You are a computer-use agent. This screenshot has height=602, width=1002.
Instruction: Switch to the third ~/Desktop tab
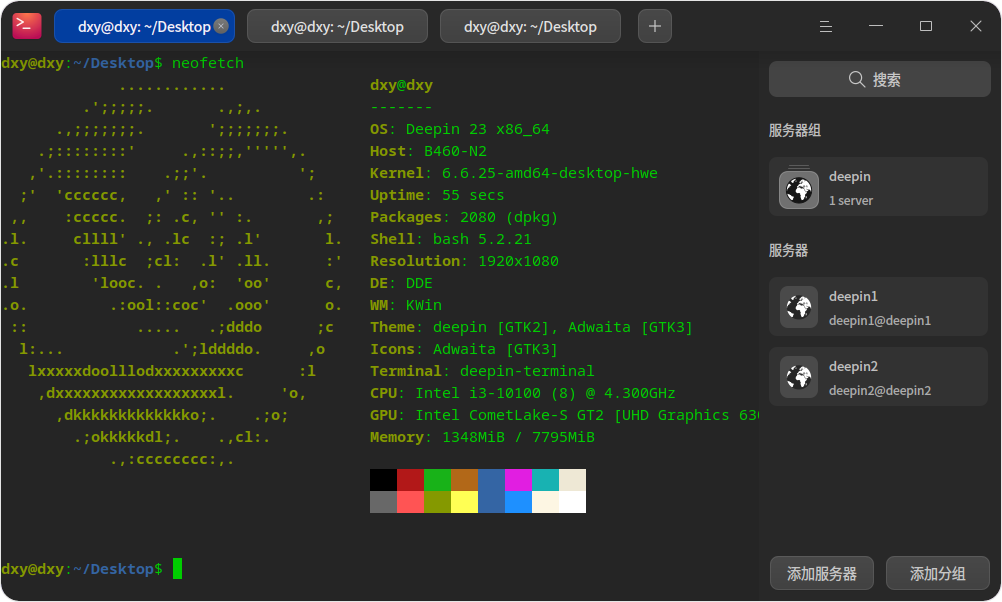530,26
